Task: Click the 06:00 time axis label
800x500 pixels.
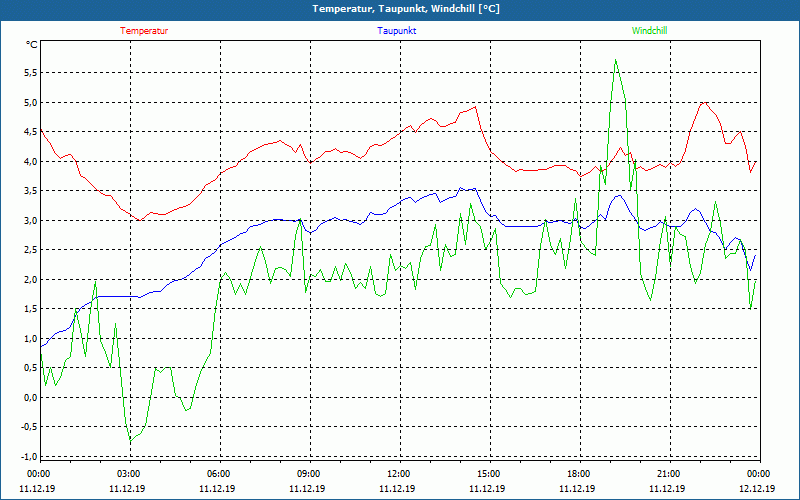Action: pyautogui.click(x=219, y=474)
